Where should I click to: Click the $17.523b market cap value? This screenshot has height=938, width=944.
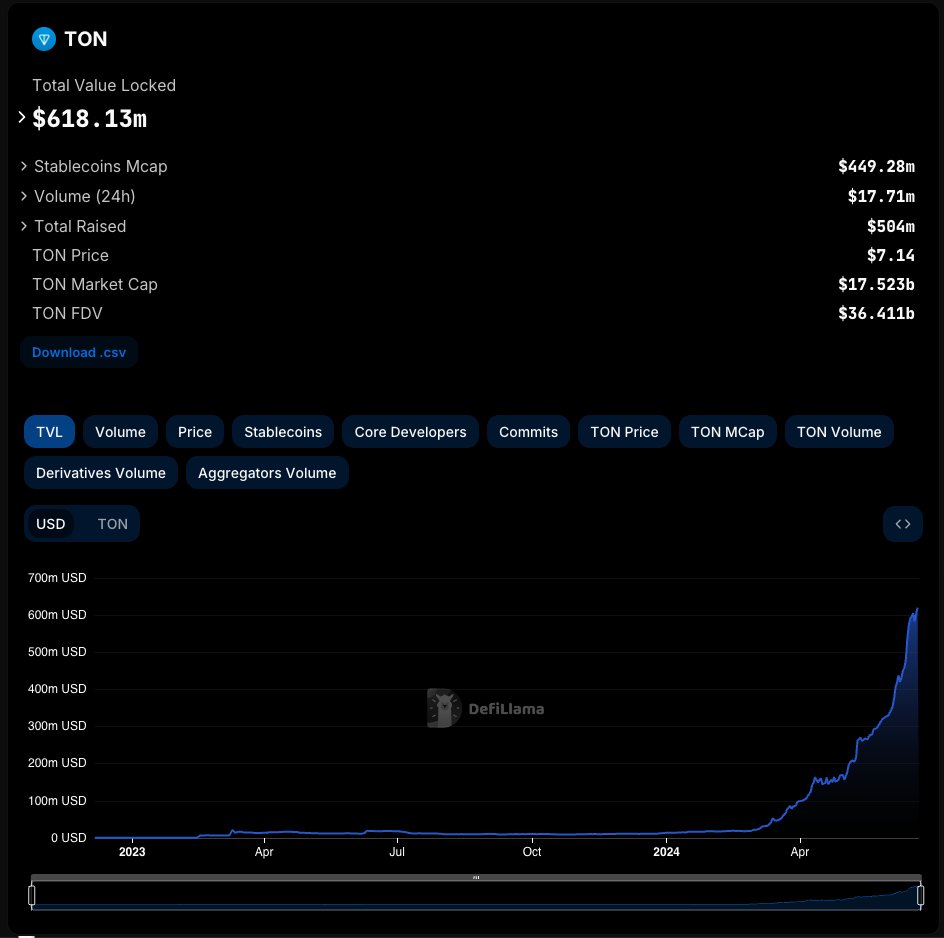point(877,284)
